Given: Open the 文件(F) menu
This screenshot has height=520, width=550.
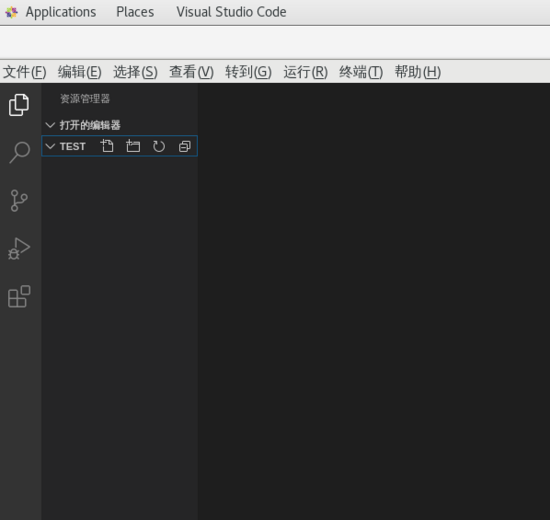Looking at the screenshot, I should coord(25,72).
